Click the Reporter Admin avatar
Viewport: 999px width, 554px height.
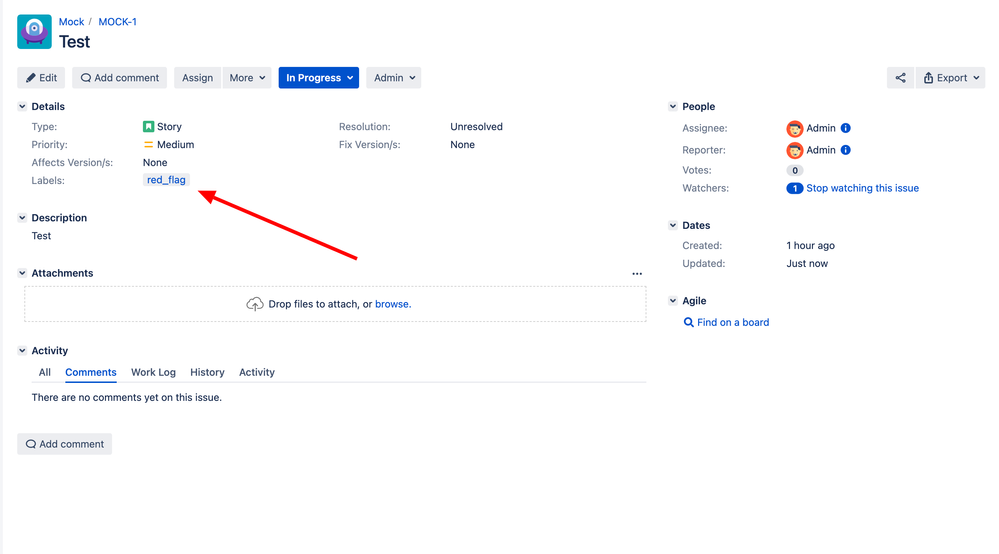[794, 150]
